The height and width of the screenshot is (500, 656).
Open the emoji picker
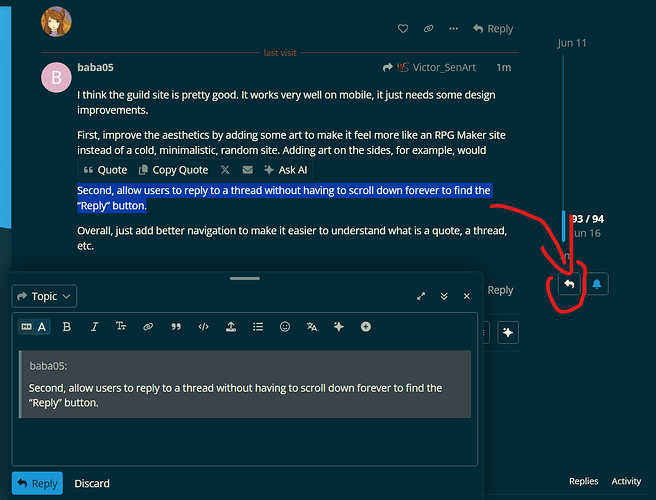[x=285, y=327]
